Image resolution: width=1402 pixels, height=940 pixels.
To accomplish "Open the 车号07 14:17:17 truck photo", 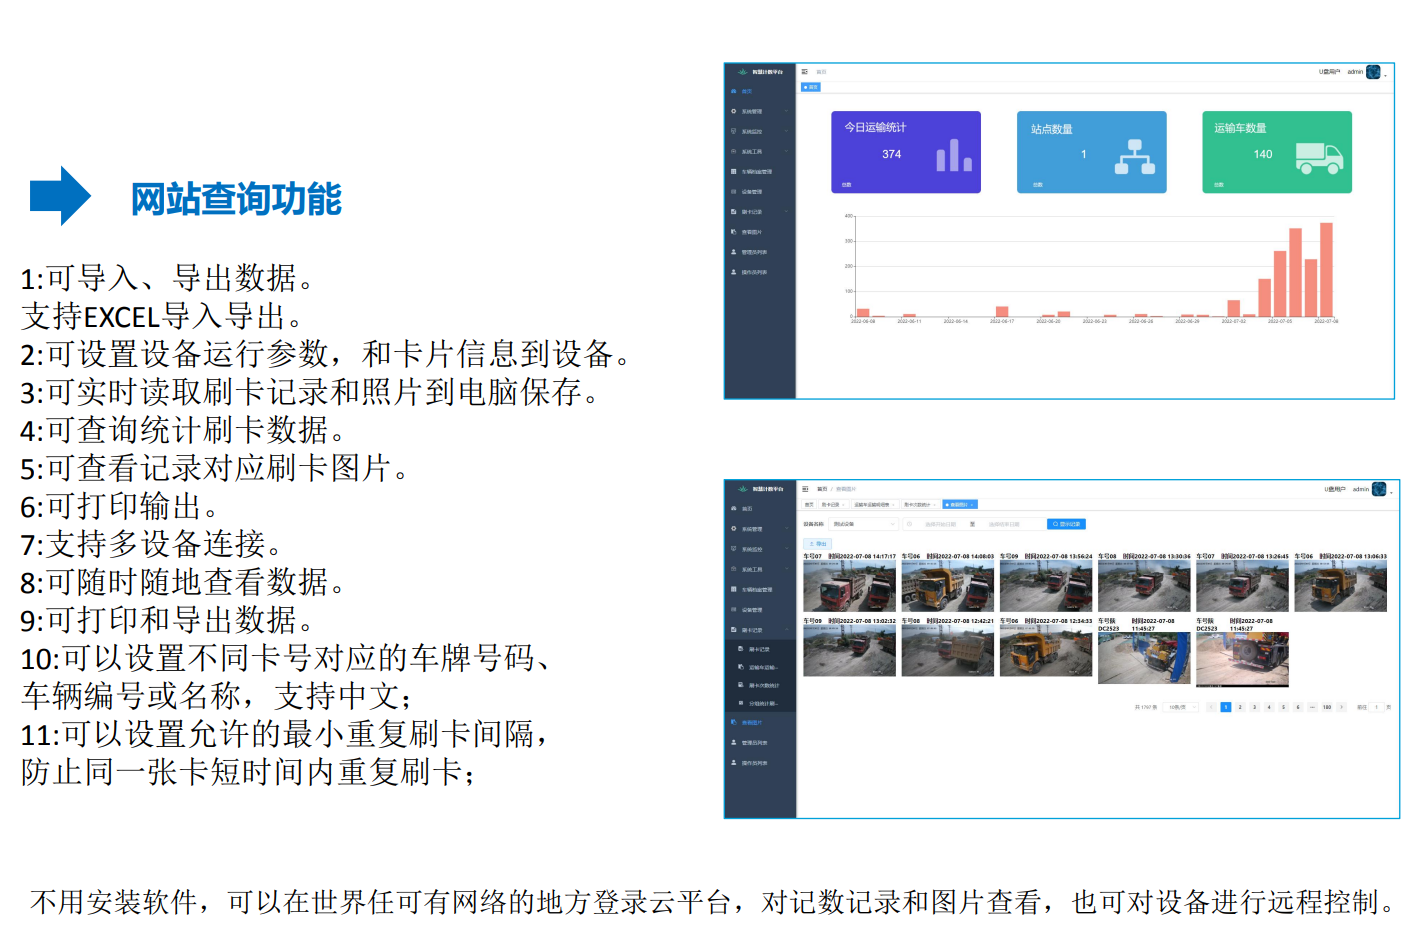I will 849,587.
